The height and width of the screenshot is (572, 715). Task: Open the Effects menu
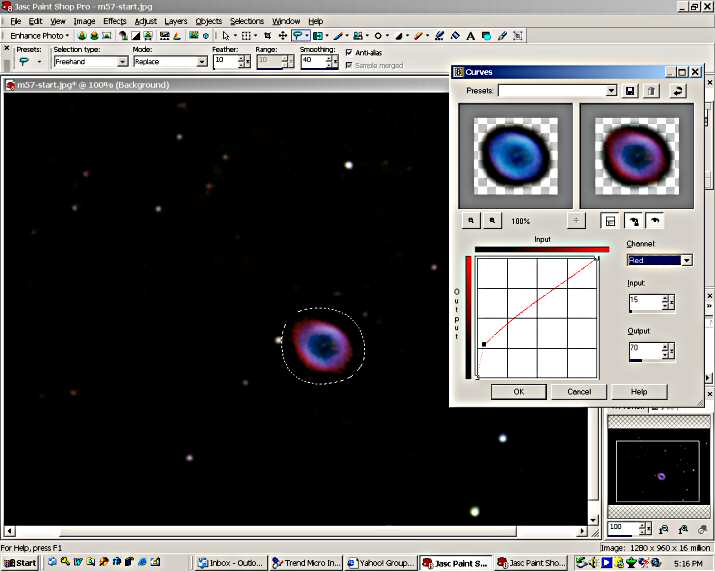click(114, 21)
